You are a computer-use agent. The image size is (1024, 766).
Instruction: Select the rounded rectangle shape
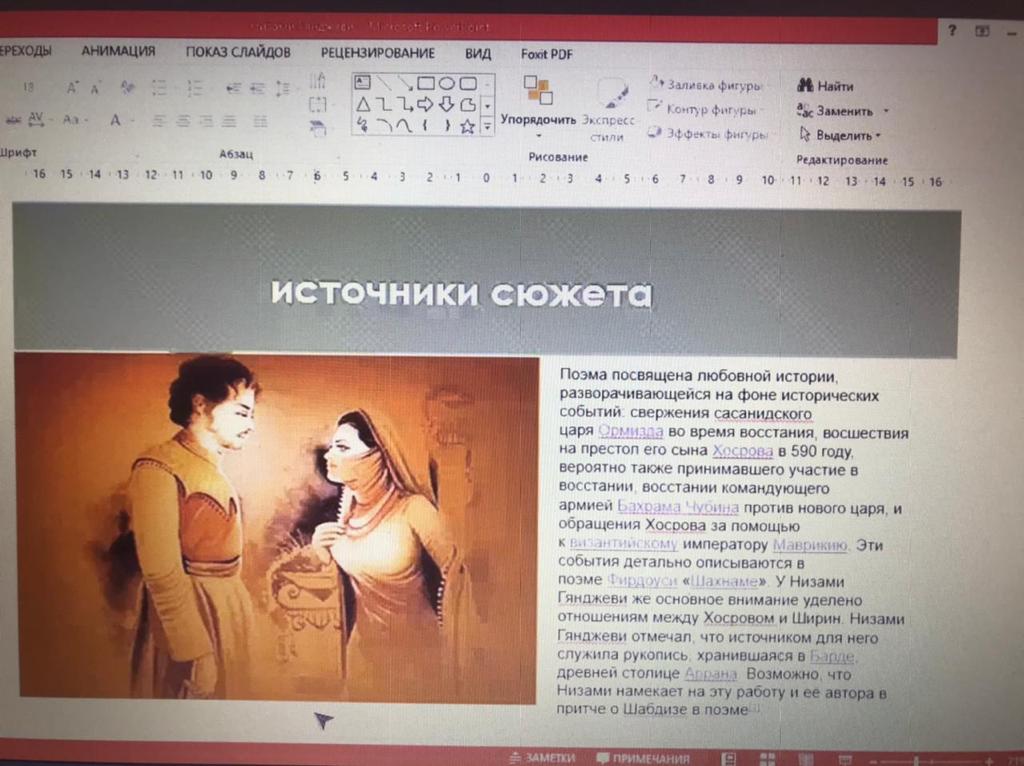pyautogui.click(x=468, y=83)
